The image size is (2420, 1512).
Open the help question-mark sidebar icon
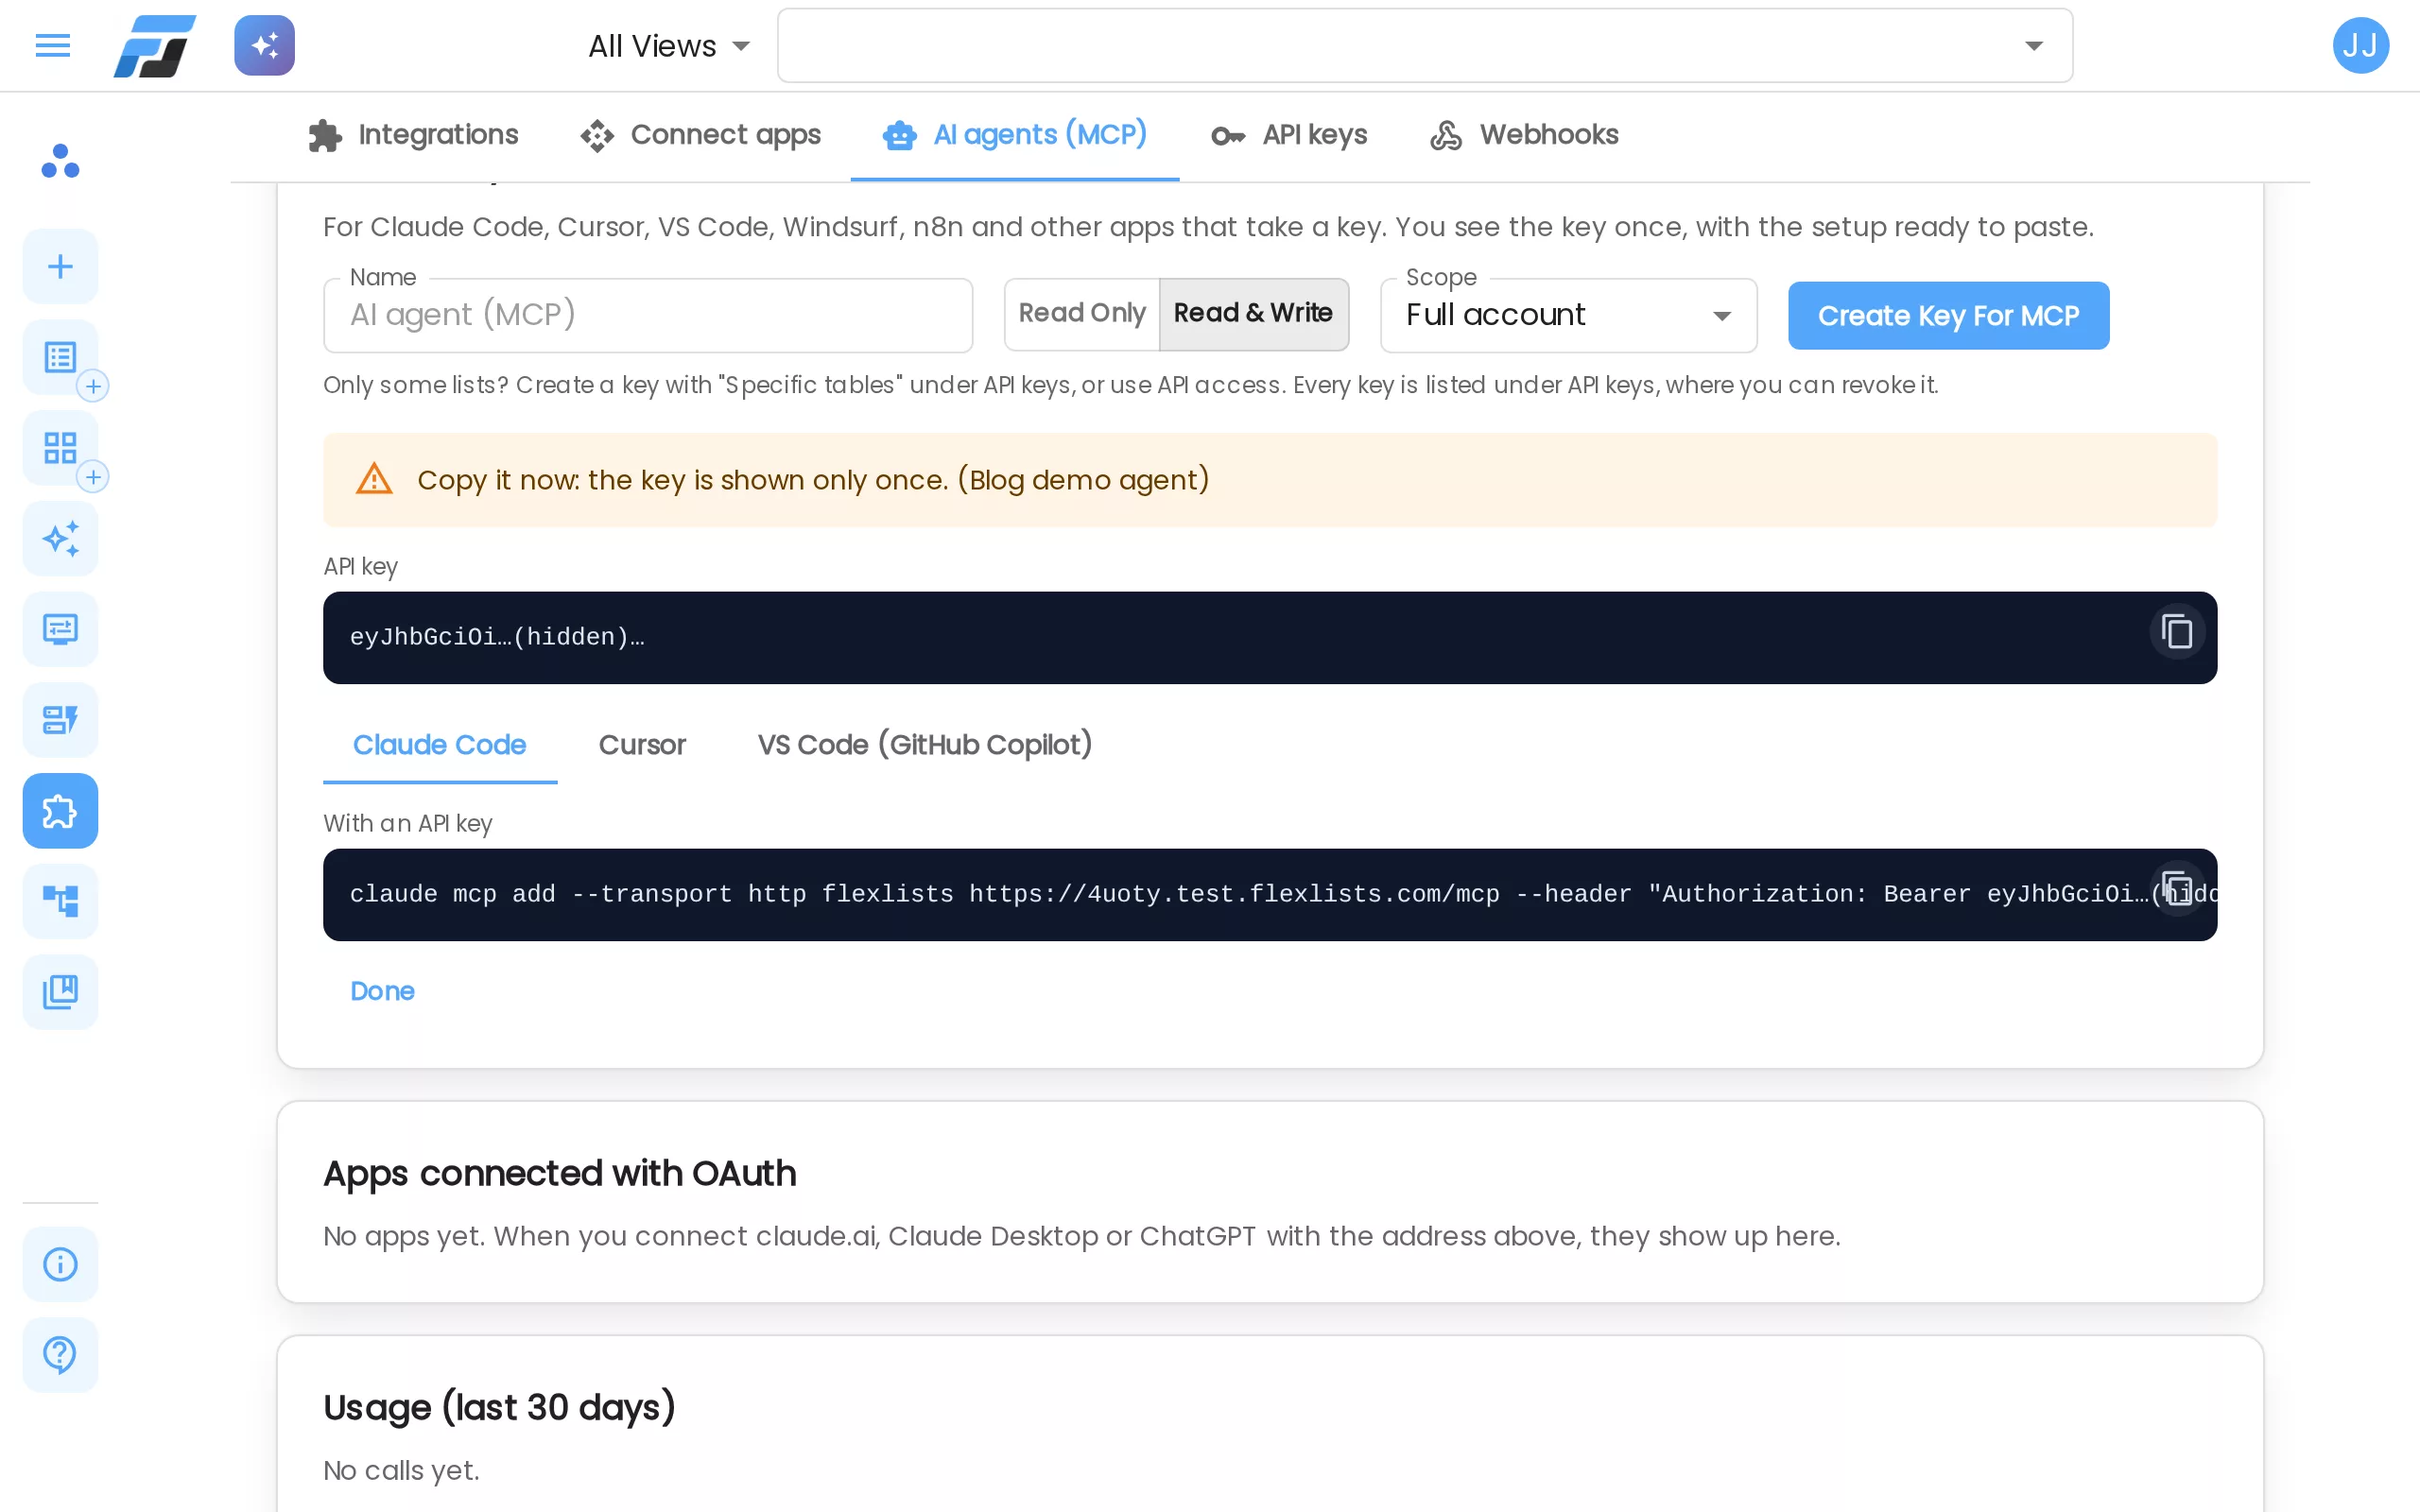(x=60, y=1355)
